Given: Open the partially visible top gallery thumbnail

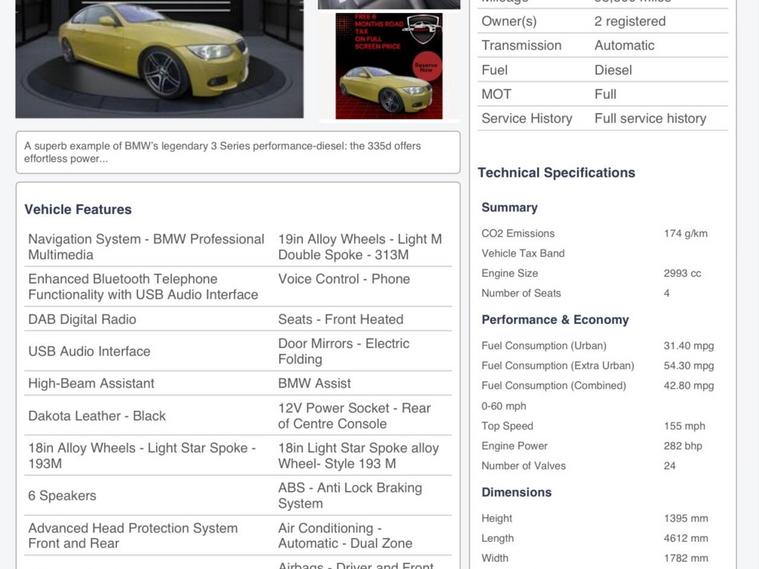Looking at the screenshot, I should click(388, 4).
